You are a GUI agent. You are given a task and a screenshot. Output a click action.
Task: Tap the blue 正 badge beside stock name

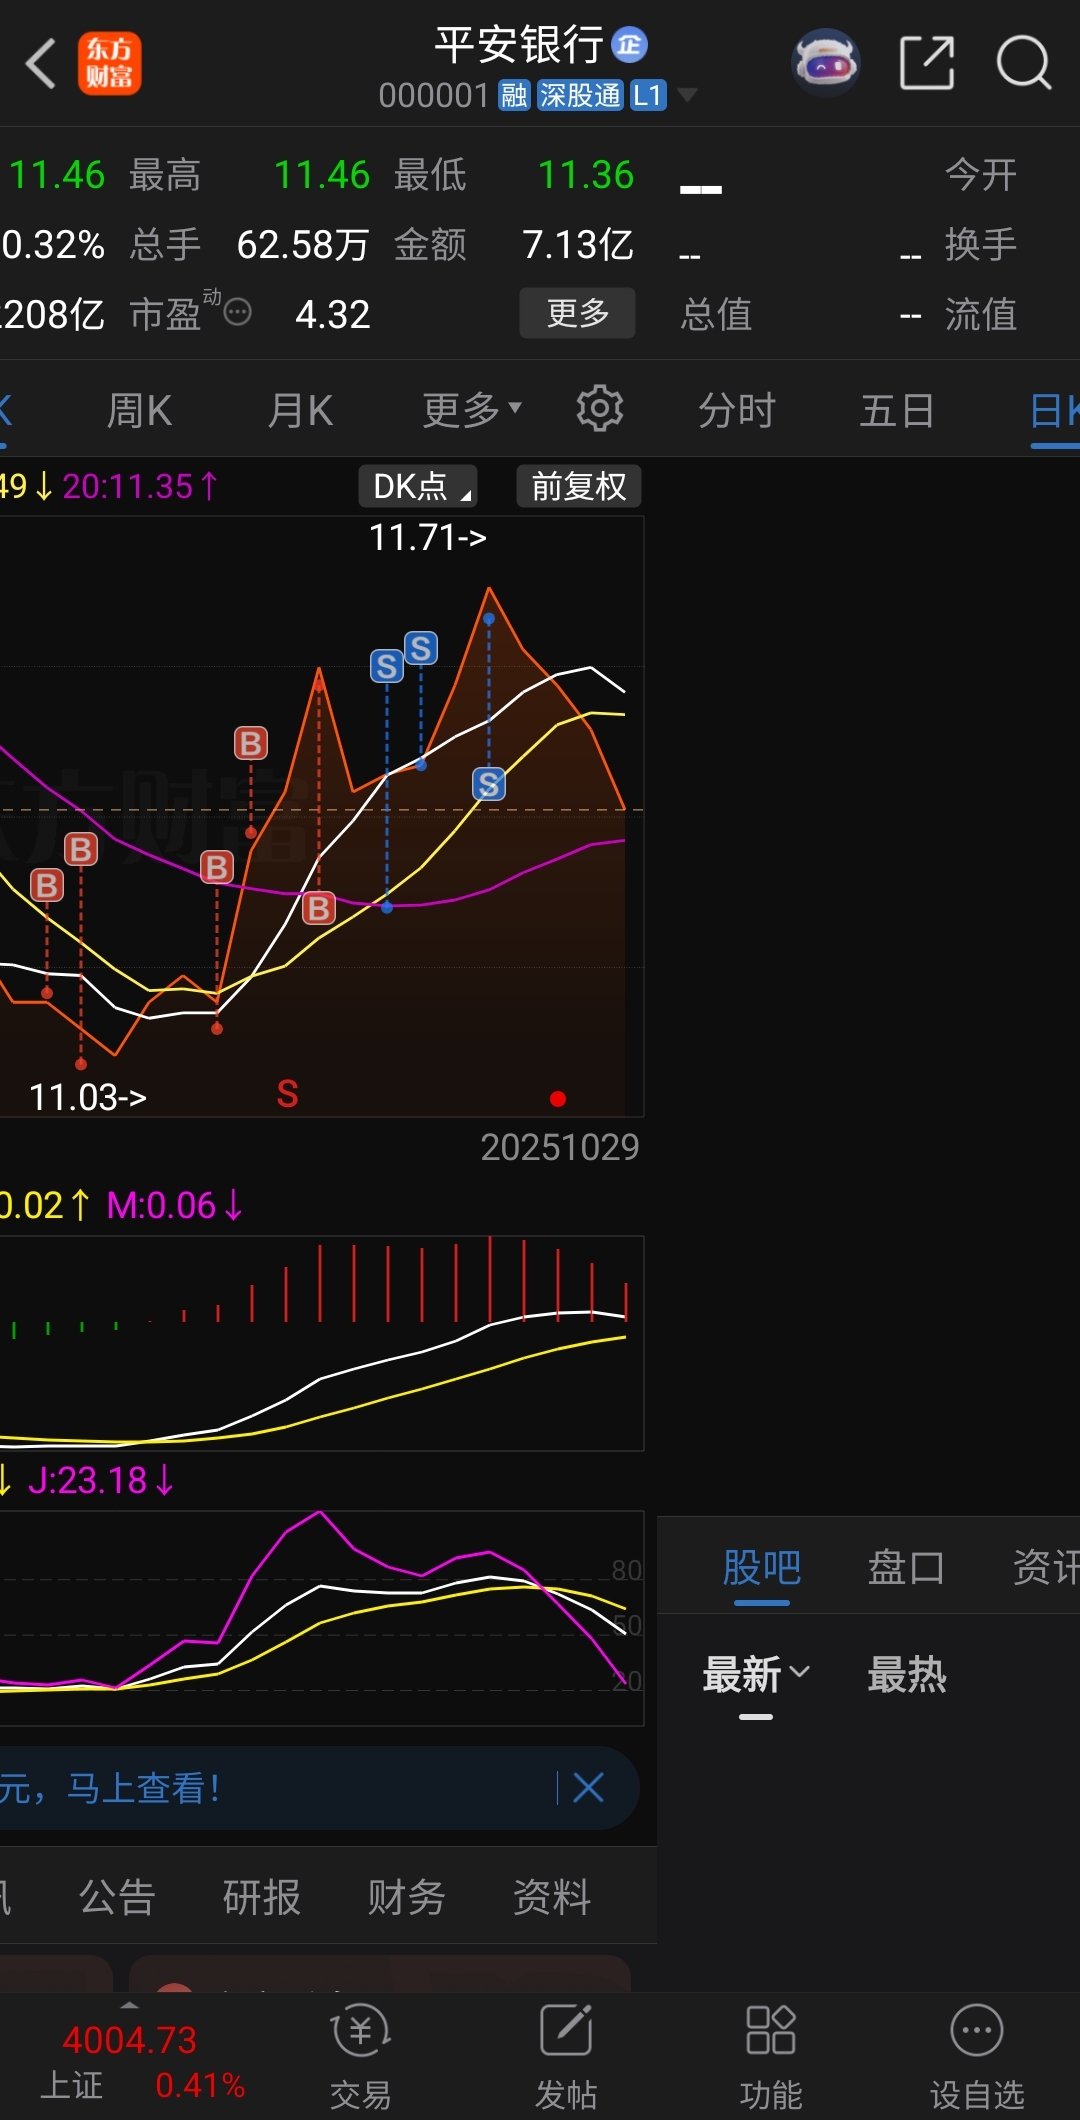[x=629, y=44]
